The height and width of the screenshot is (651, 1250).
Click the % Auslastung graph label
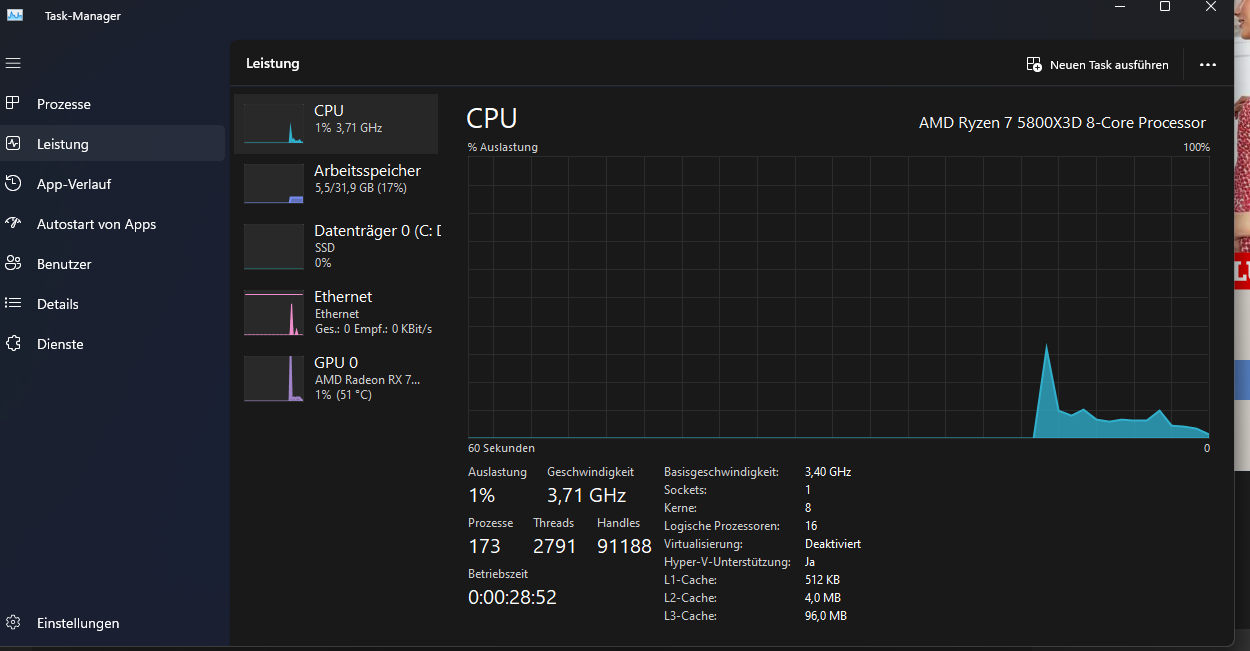[x=503, y=147]
